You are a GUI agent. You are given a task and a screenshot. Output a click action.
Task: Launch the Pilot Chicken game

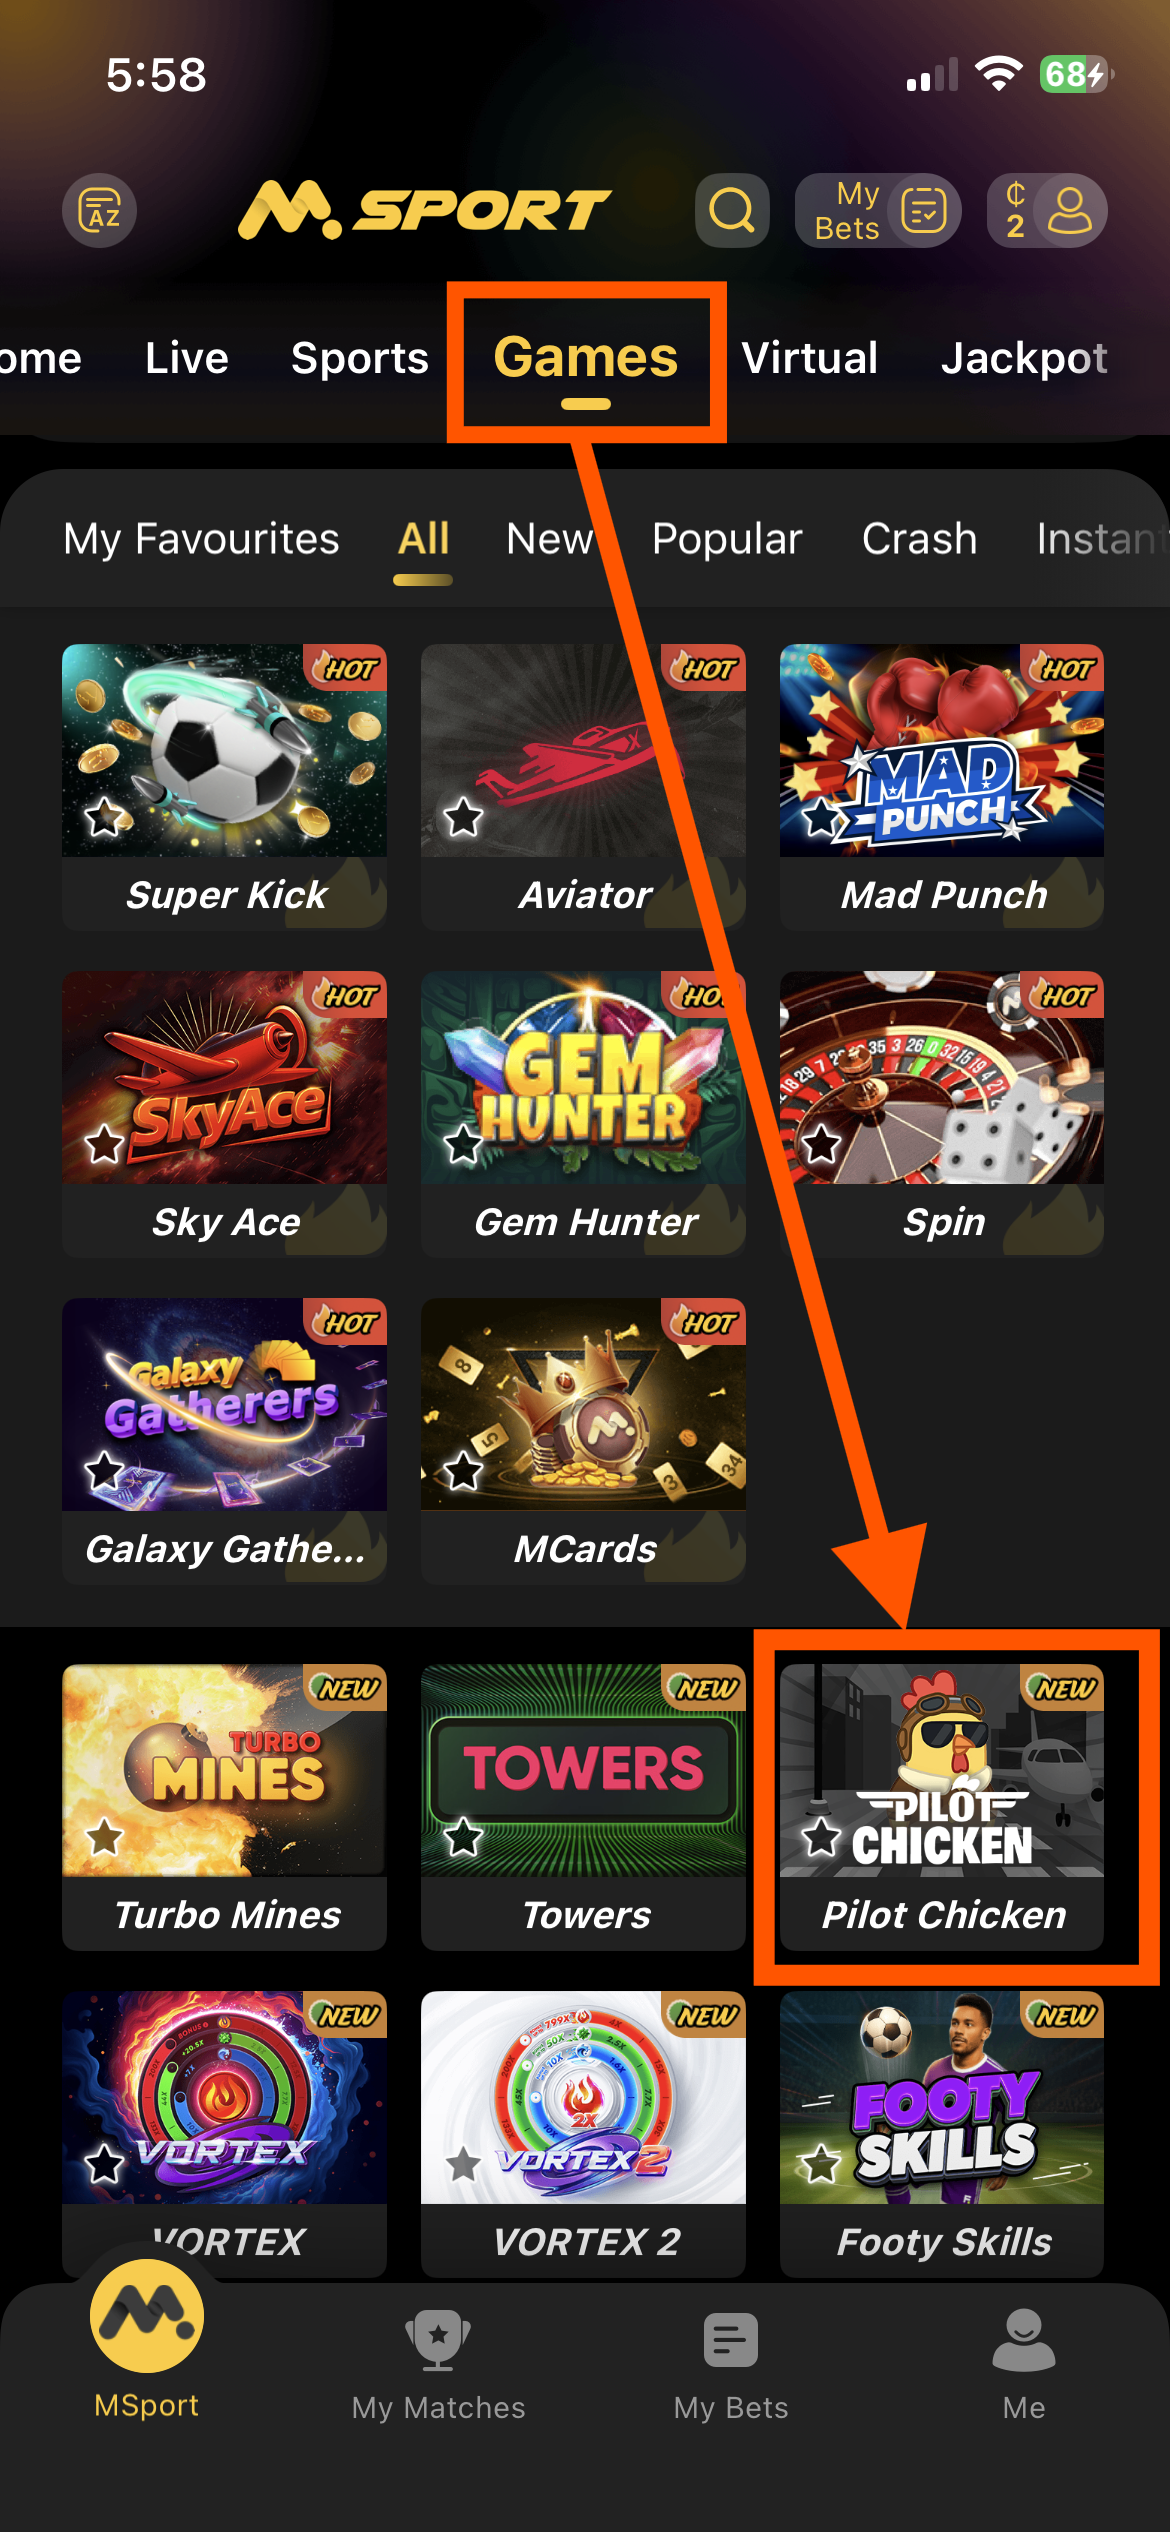click(x=942, y=1807)
